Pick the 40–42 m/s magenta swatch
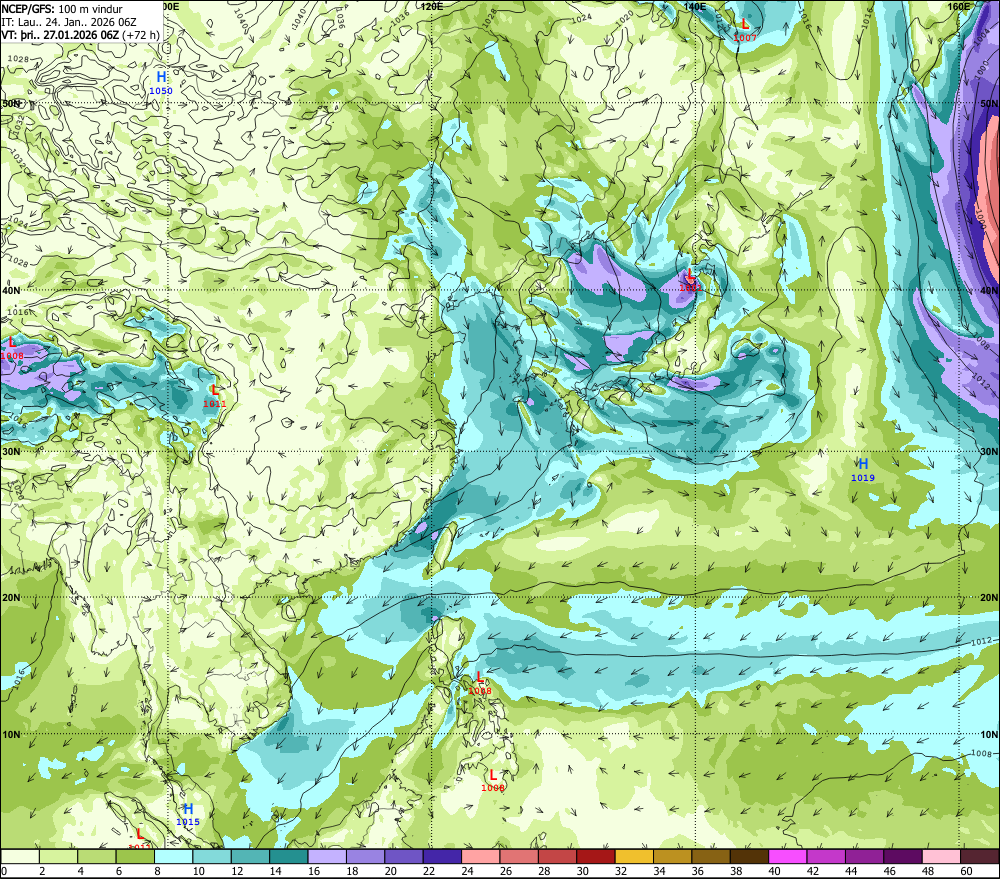 coord(788,856)
